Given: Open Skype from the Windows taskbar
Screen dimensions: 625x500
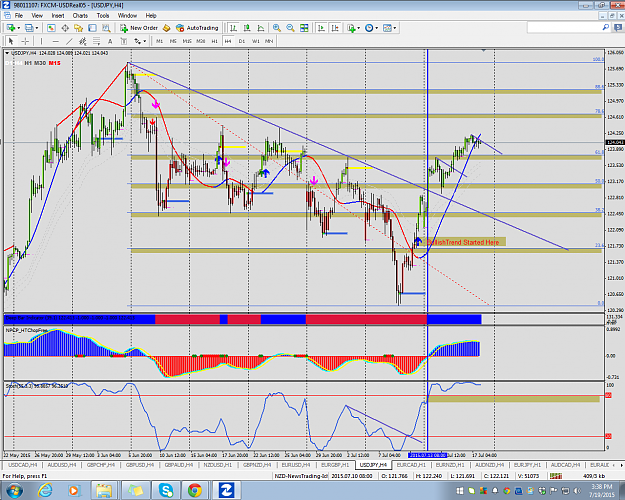Looking at the screenshot, I should coord(165,490).
